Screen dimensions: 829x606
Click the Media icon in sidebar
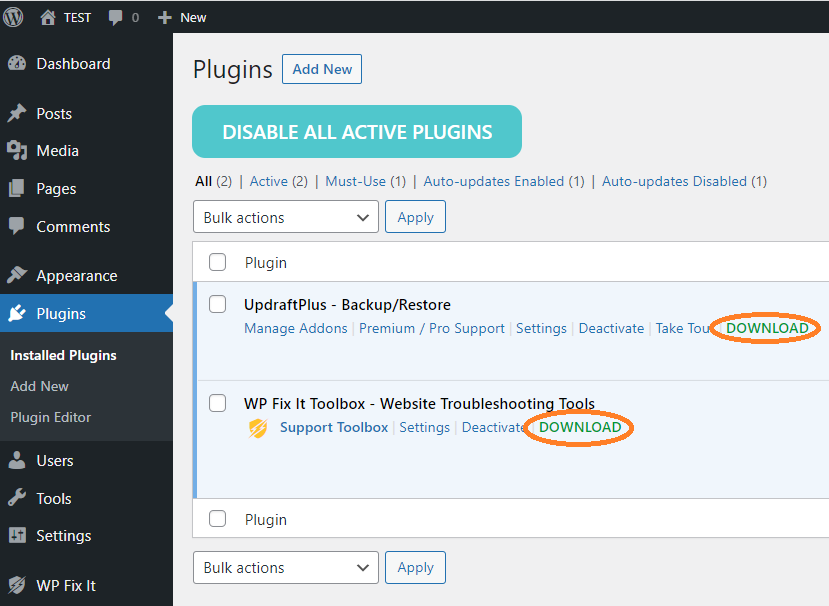(17, 151)
